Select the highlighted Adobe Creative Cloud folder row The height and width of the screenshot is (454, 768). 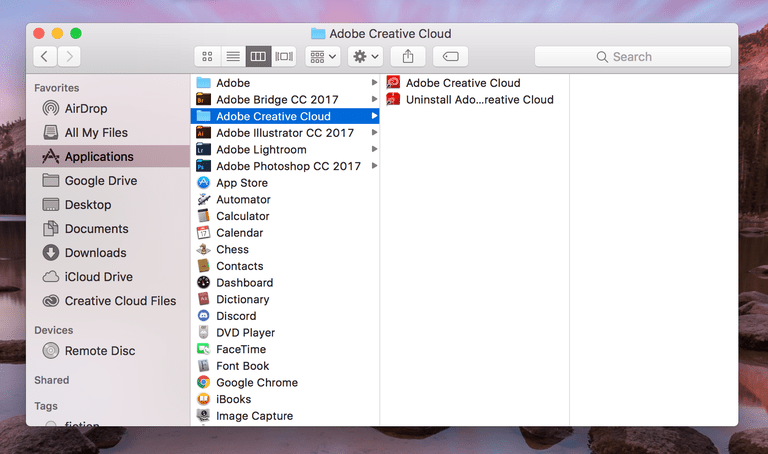(x=285, y=116)
